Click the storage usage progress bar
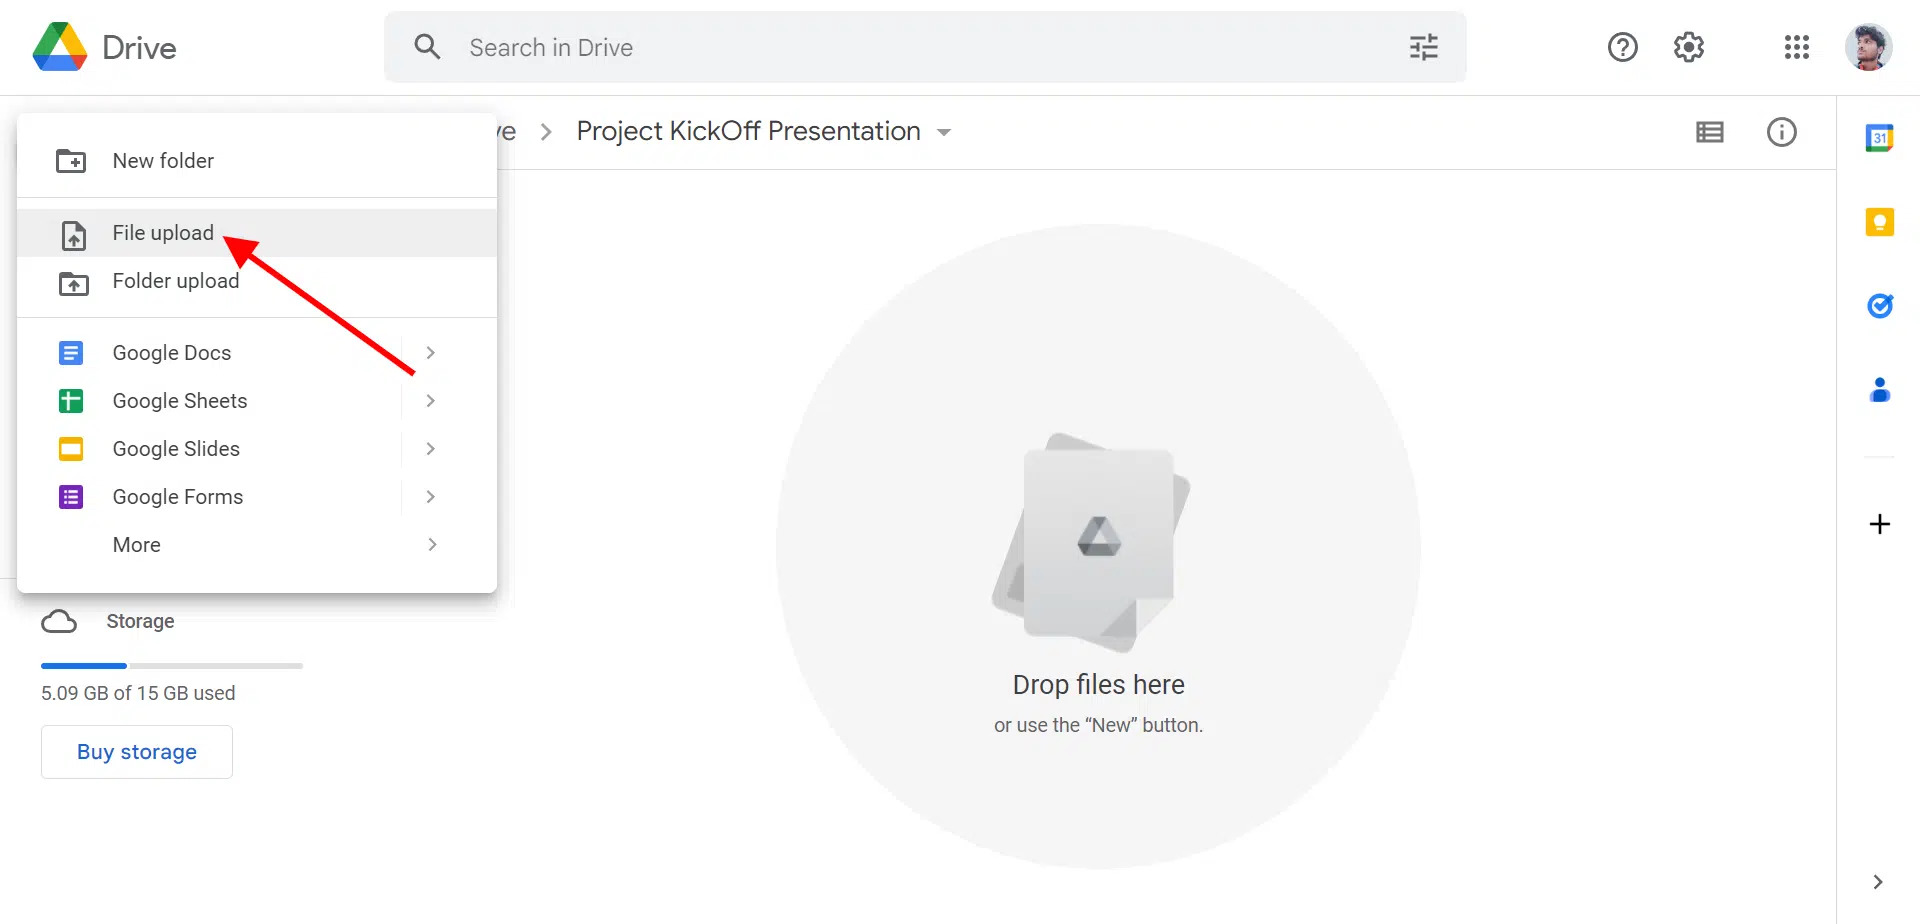Screen dimensions: 1920x924 171,666
